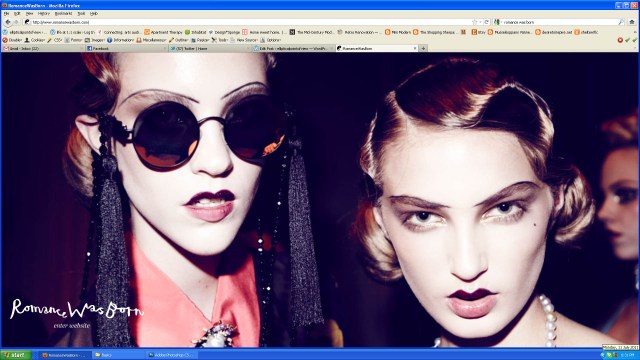Click the site favicon in the address bar

pyautogui.click(x=27, y=22)
